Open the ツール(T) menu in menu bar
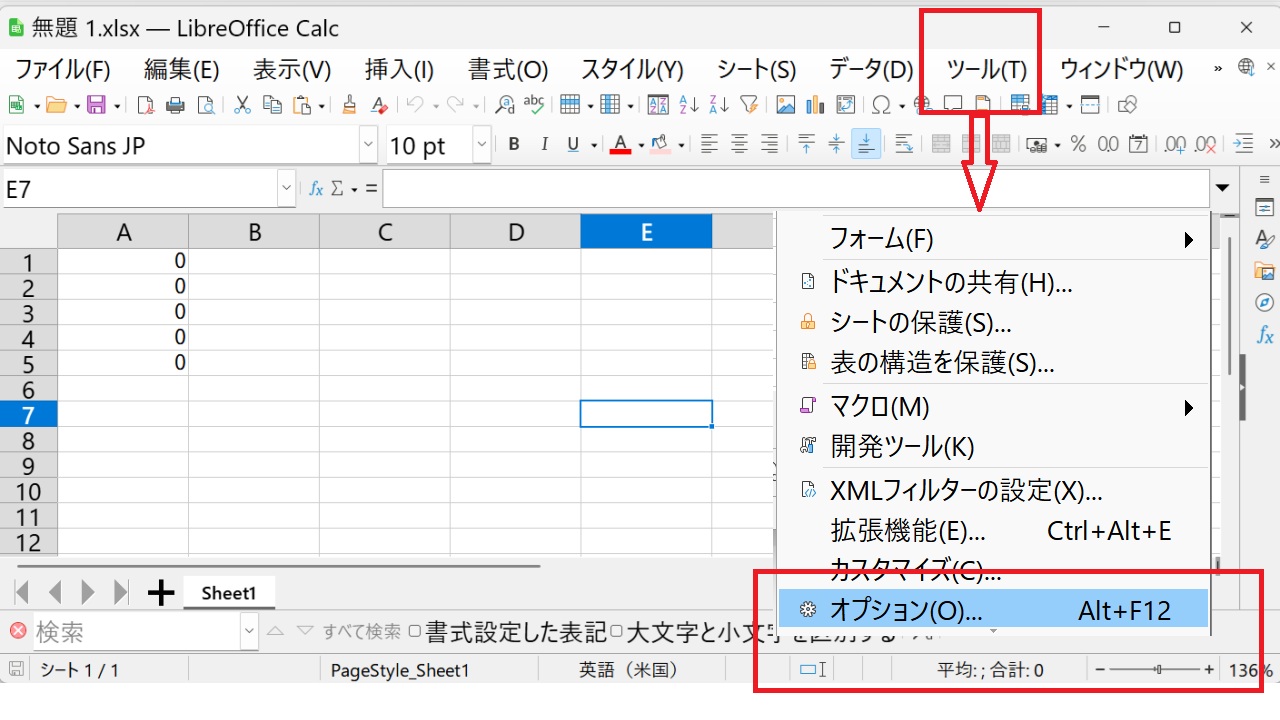Screen dimensions: 1280x720 (x=986, y=69)
